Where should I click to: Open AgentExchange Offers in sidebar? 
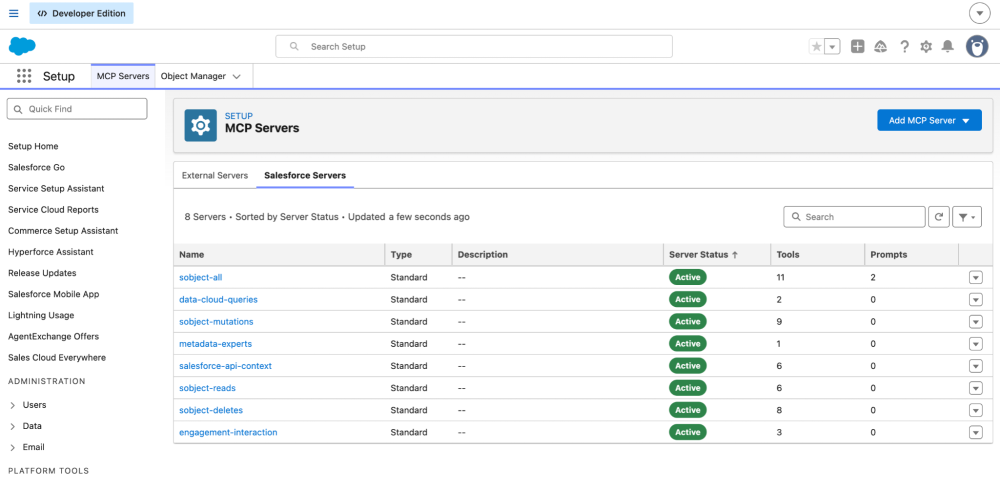point(54,336)
